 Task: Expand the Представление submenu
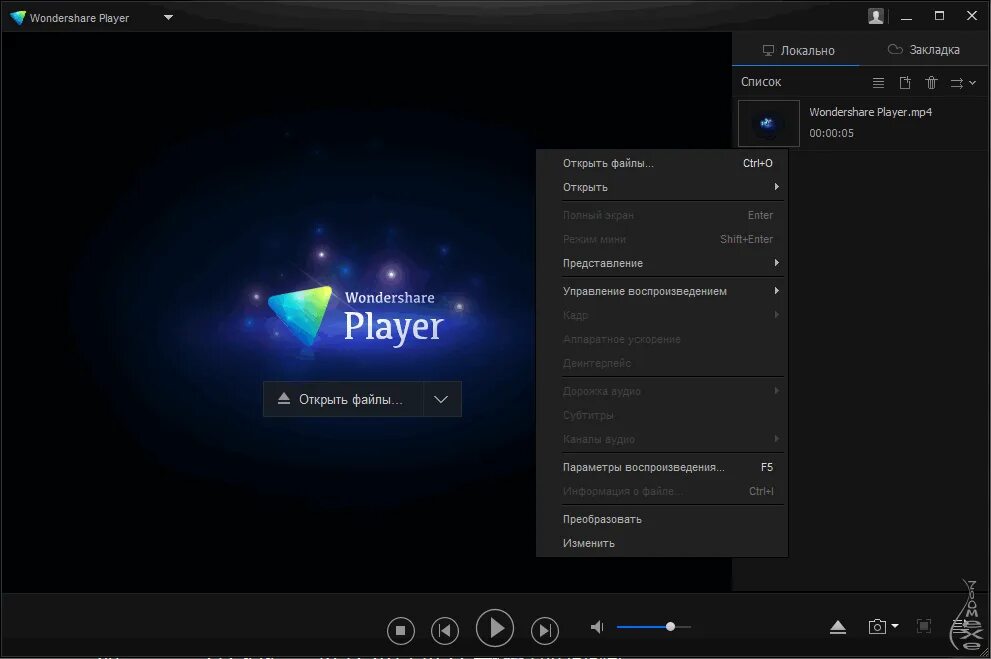pyautogui.click(x=662, y=263)
